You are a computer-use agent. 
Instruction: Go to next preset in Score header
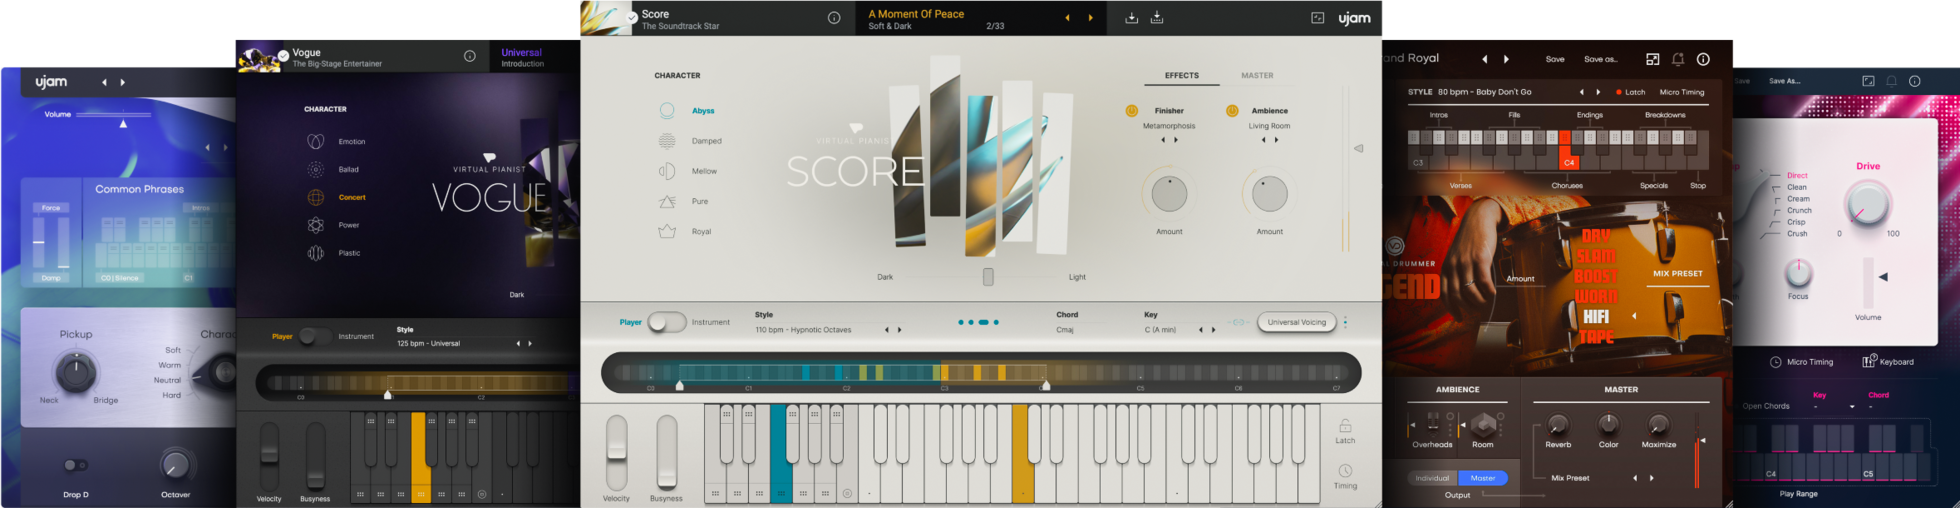click(x=1091, y=18)
